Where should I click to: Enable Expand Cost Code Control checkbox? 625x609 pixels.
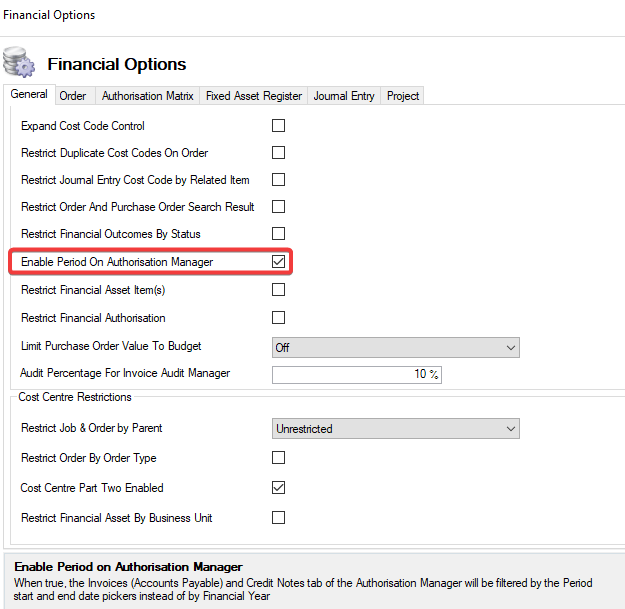click(279, 126)
